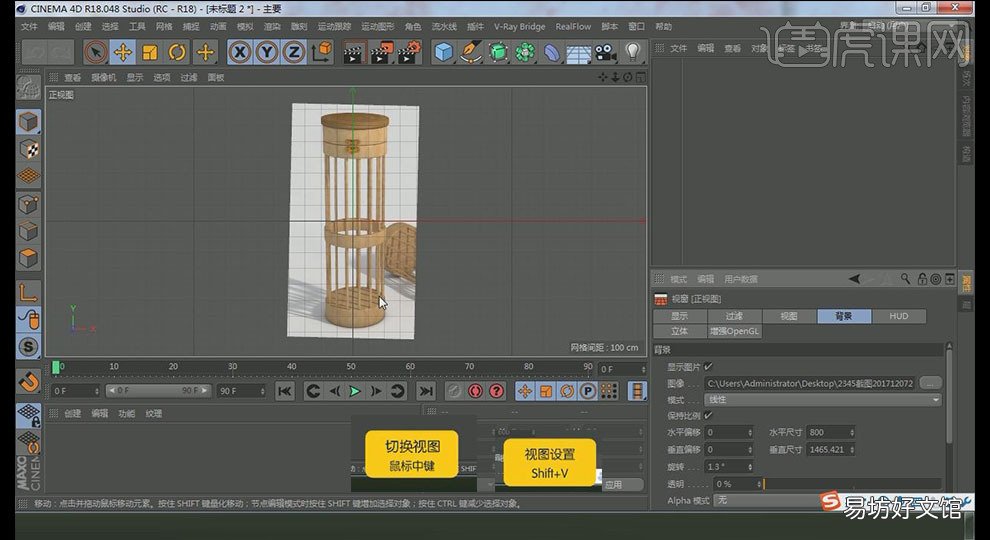Open the V-Ray Bridge menu
This screenshot has width=990, height=540.
pyautogui.click(x=520, y=27)
